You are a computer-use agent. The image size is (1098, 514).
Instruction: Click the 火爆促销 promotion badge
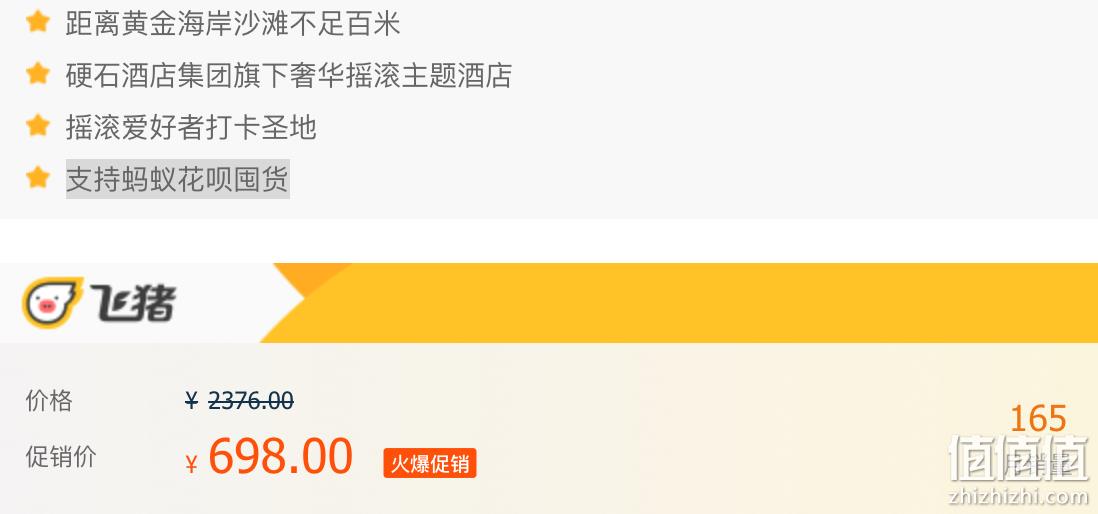[429, 463]
